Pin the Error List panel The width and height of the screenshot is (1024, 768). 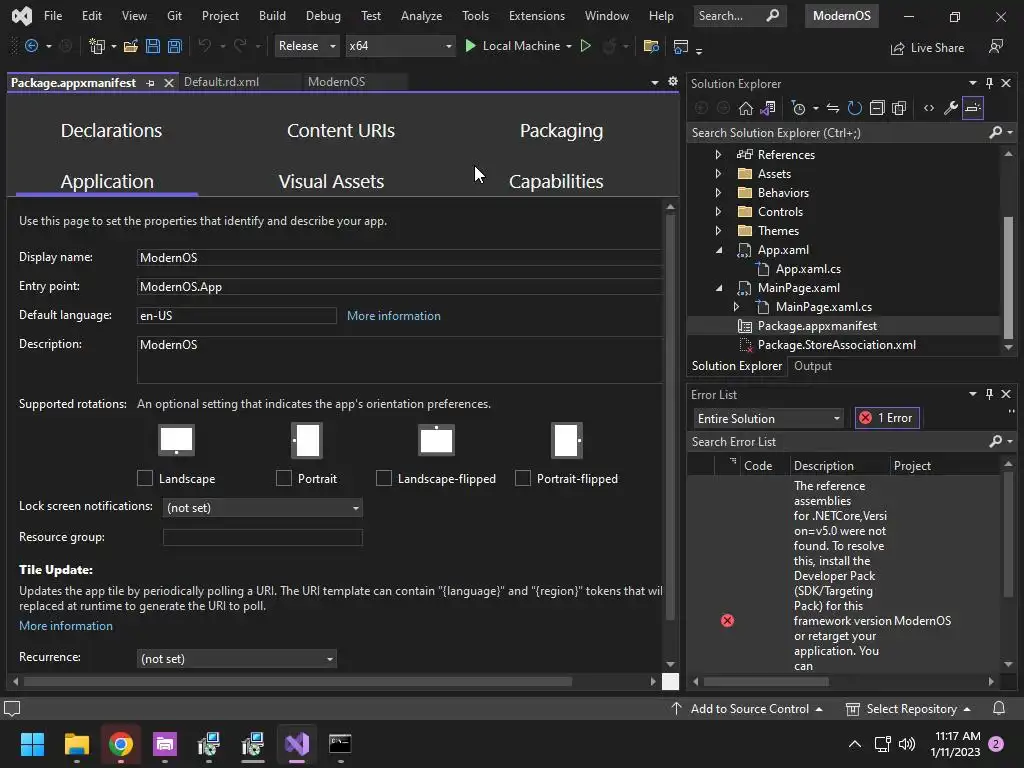pos(989,394)
